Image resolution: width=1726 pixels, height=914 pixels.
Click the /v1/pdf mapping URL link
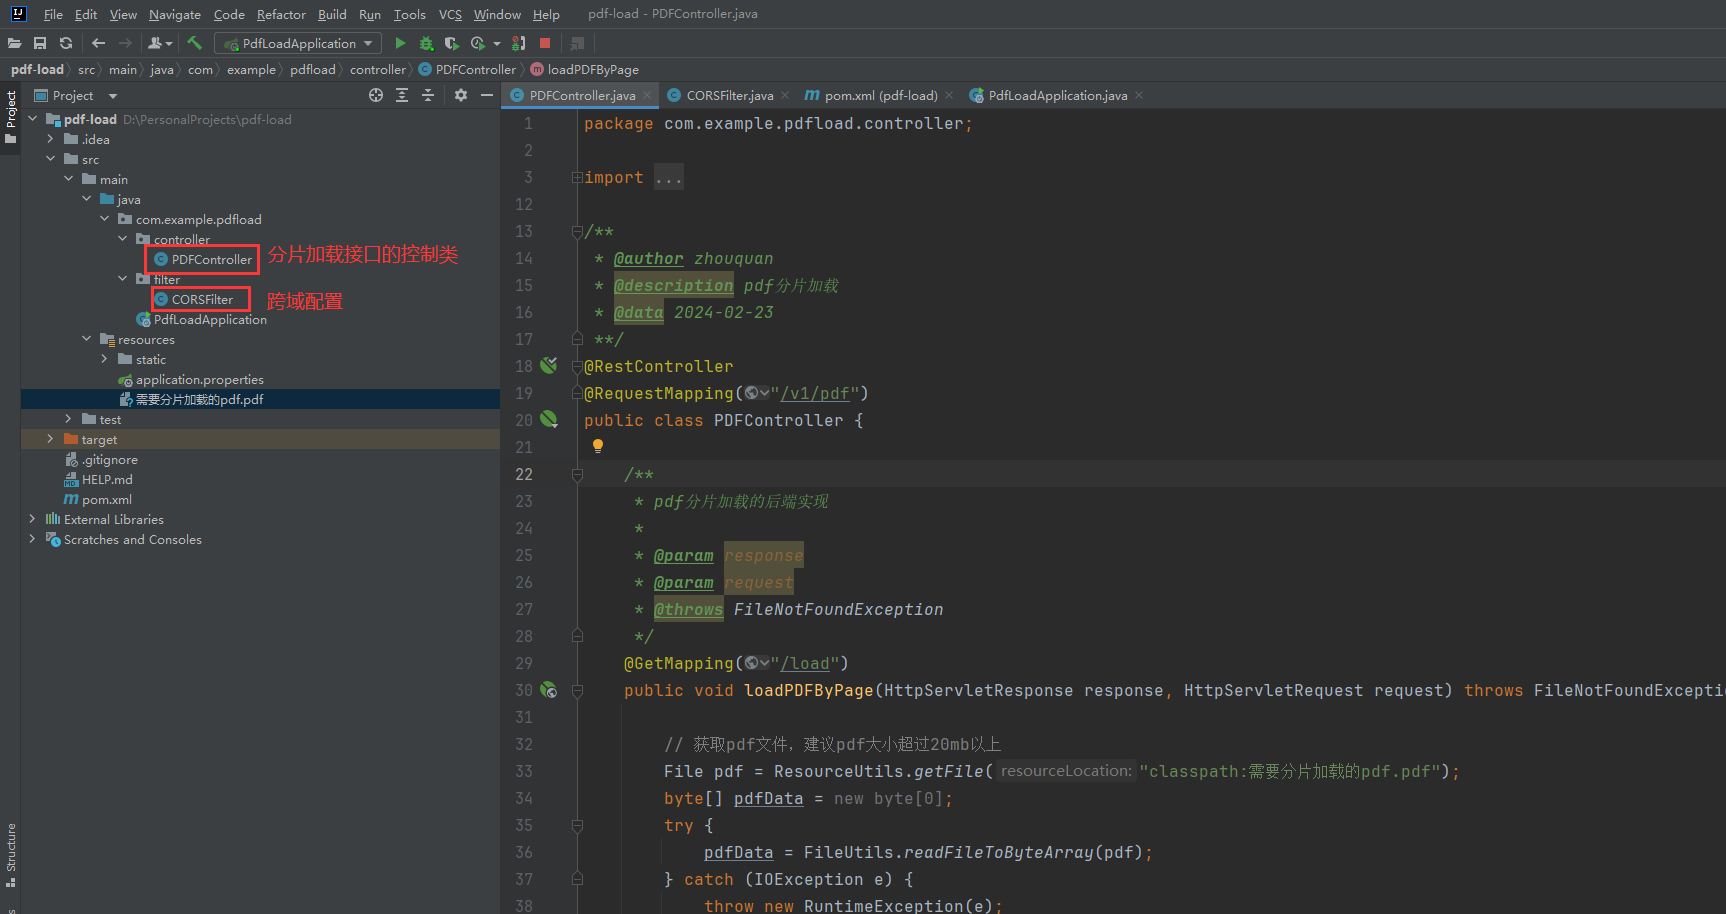(815, 393)
